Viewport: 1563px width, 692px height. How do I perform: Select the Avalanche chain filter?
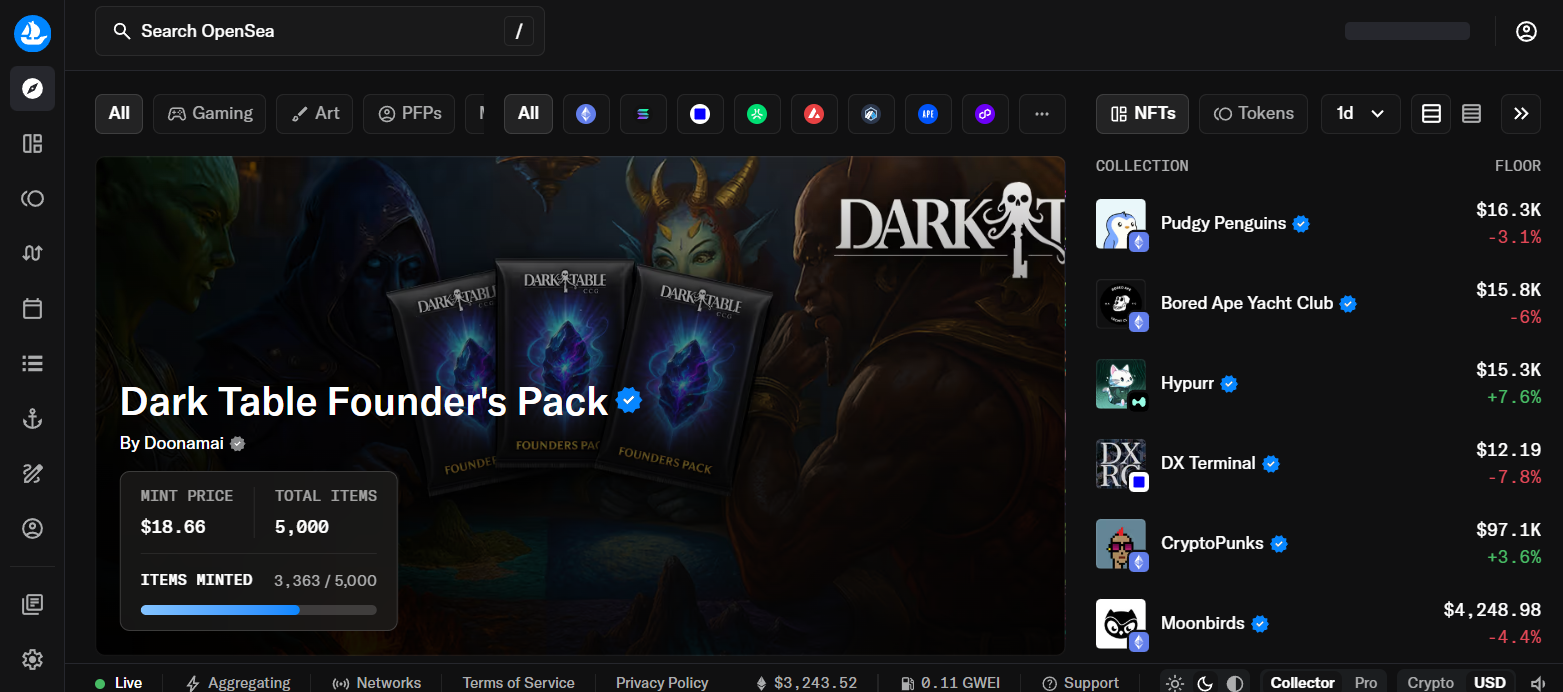coord(814,114)
